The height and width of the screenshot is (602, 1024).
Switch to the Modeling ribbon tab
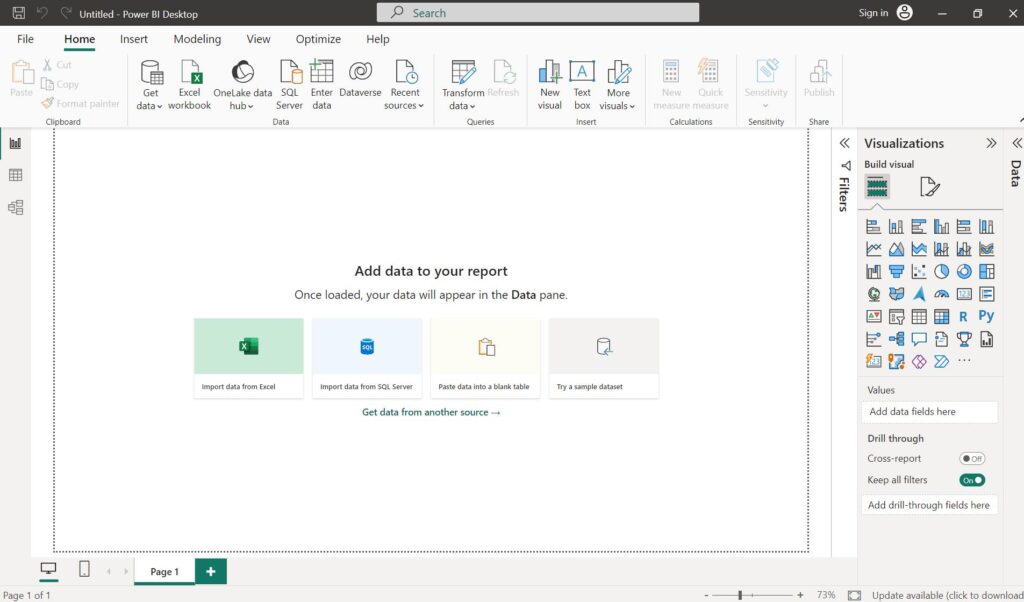click(196, 39)
